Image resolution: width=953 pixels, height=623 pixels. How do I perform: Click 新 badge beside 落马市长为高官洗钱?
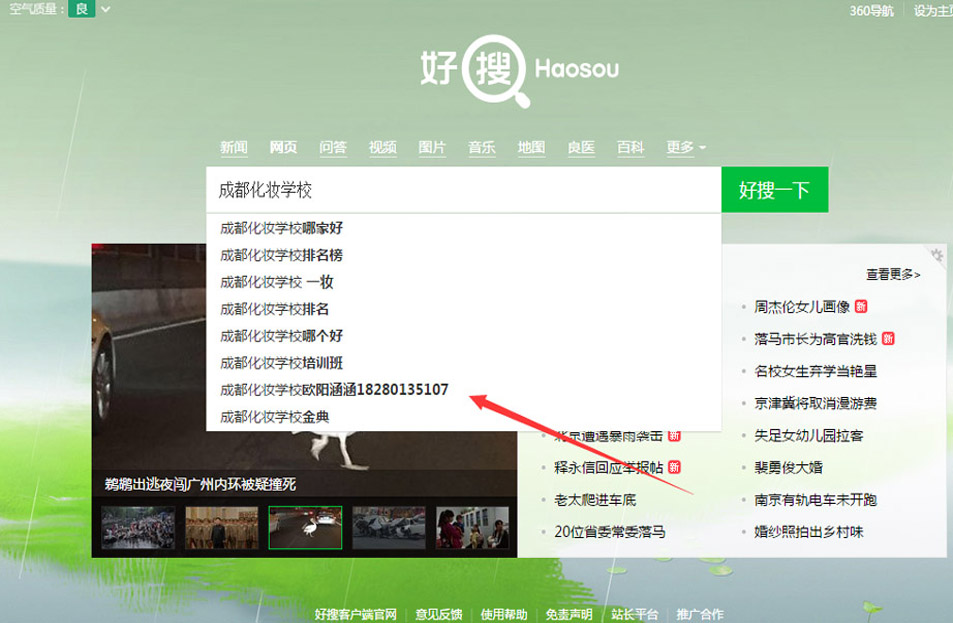click(887, 339)
